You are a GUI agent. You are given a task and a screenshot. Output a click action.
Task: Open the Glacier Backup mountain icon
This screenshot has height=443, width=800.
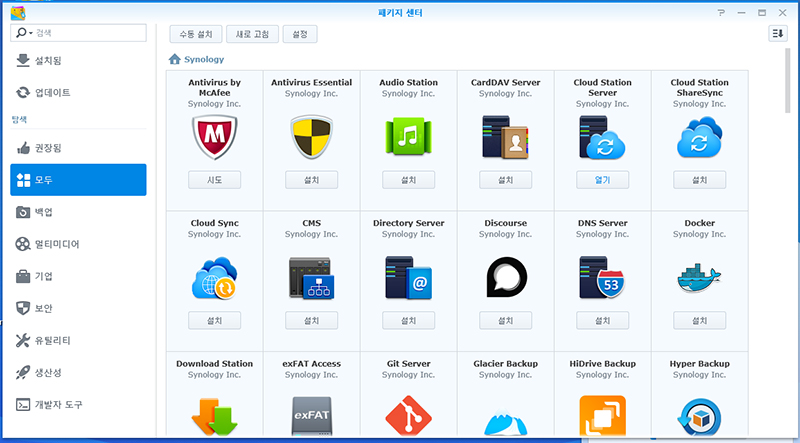[505, 421]
